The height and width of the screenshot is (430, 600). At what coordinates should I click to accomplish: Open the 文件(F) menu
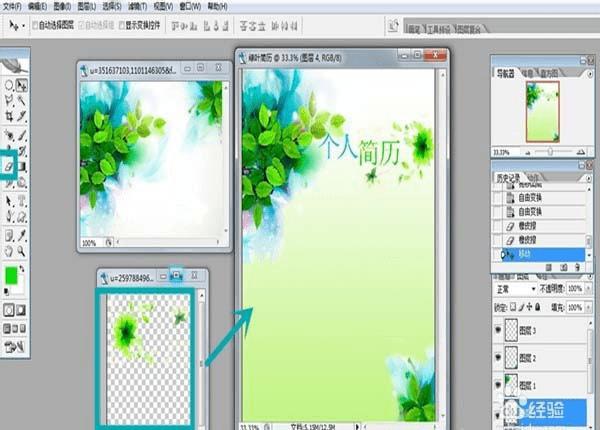[x=12, y=7]
